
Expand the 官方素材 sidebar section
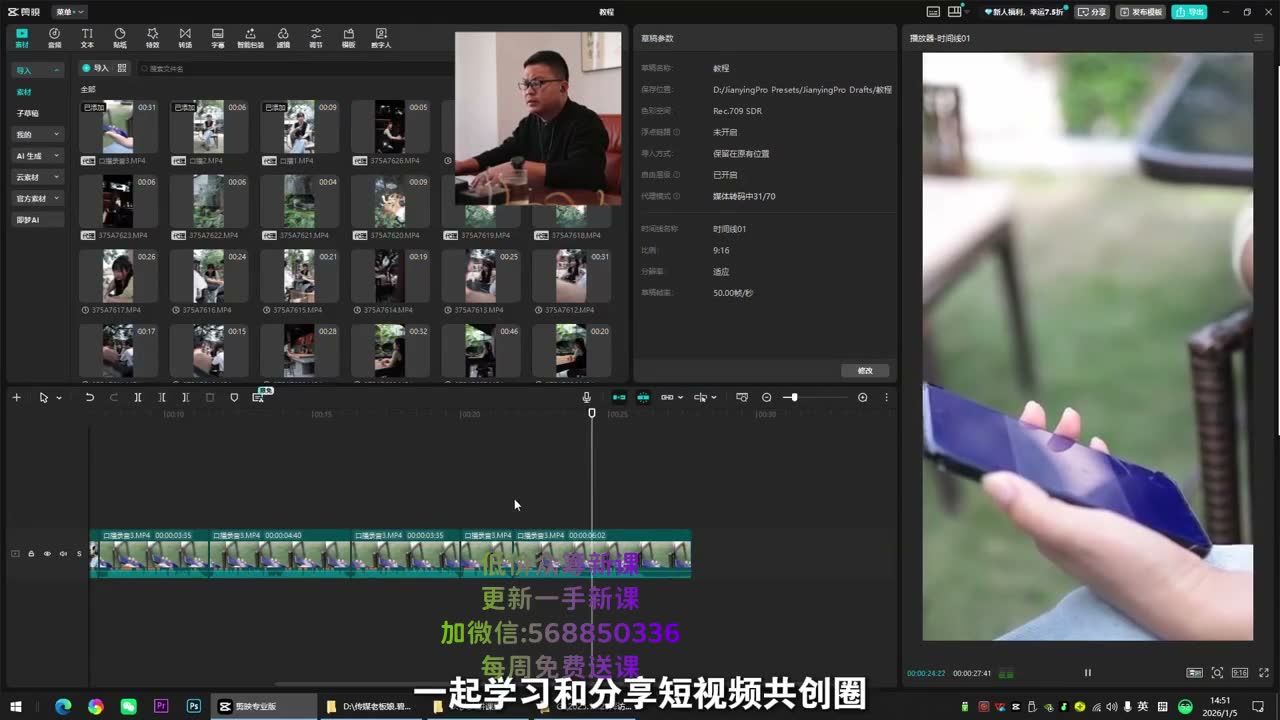tap(38, 198)
